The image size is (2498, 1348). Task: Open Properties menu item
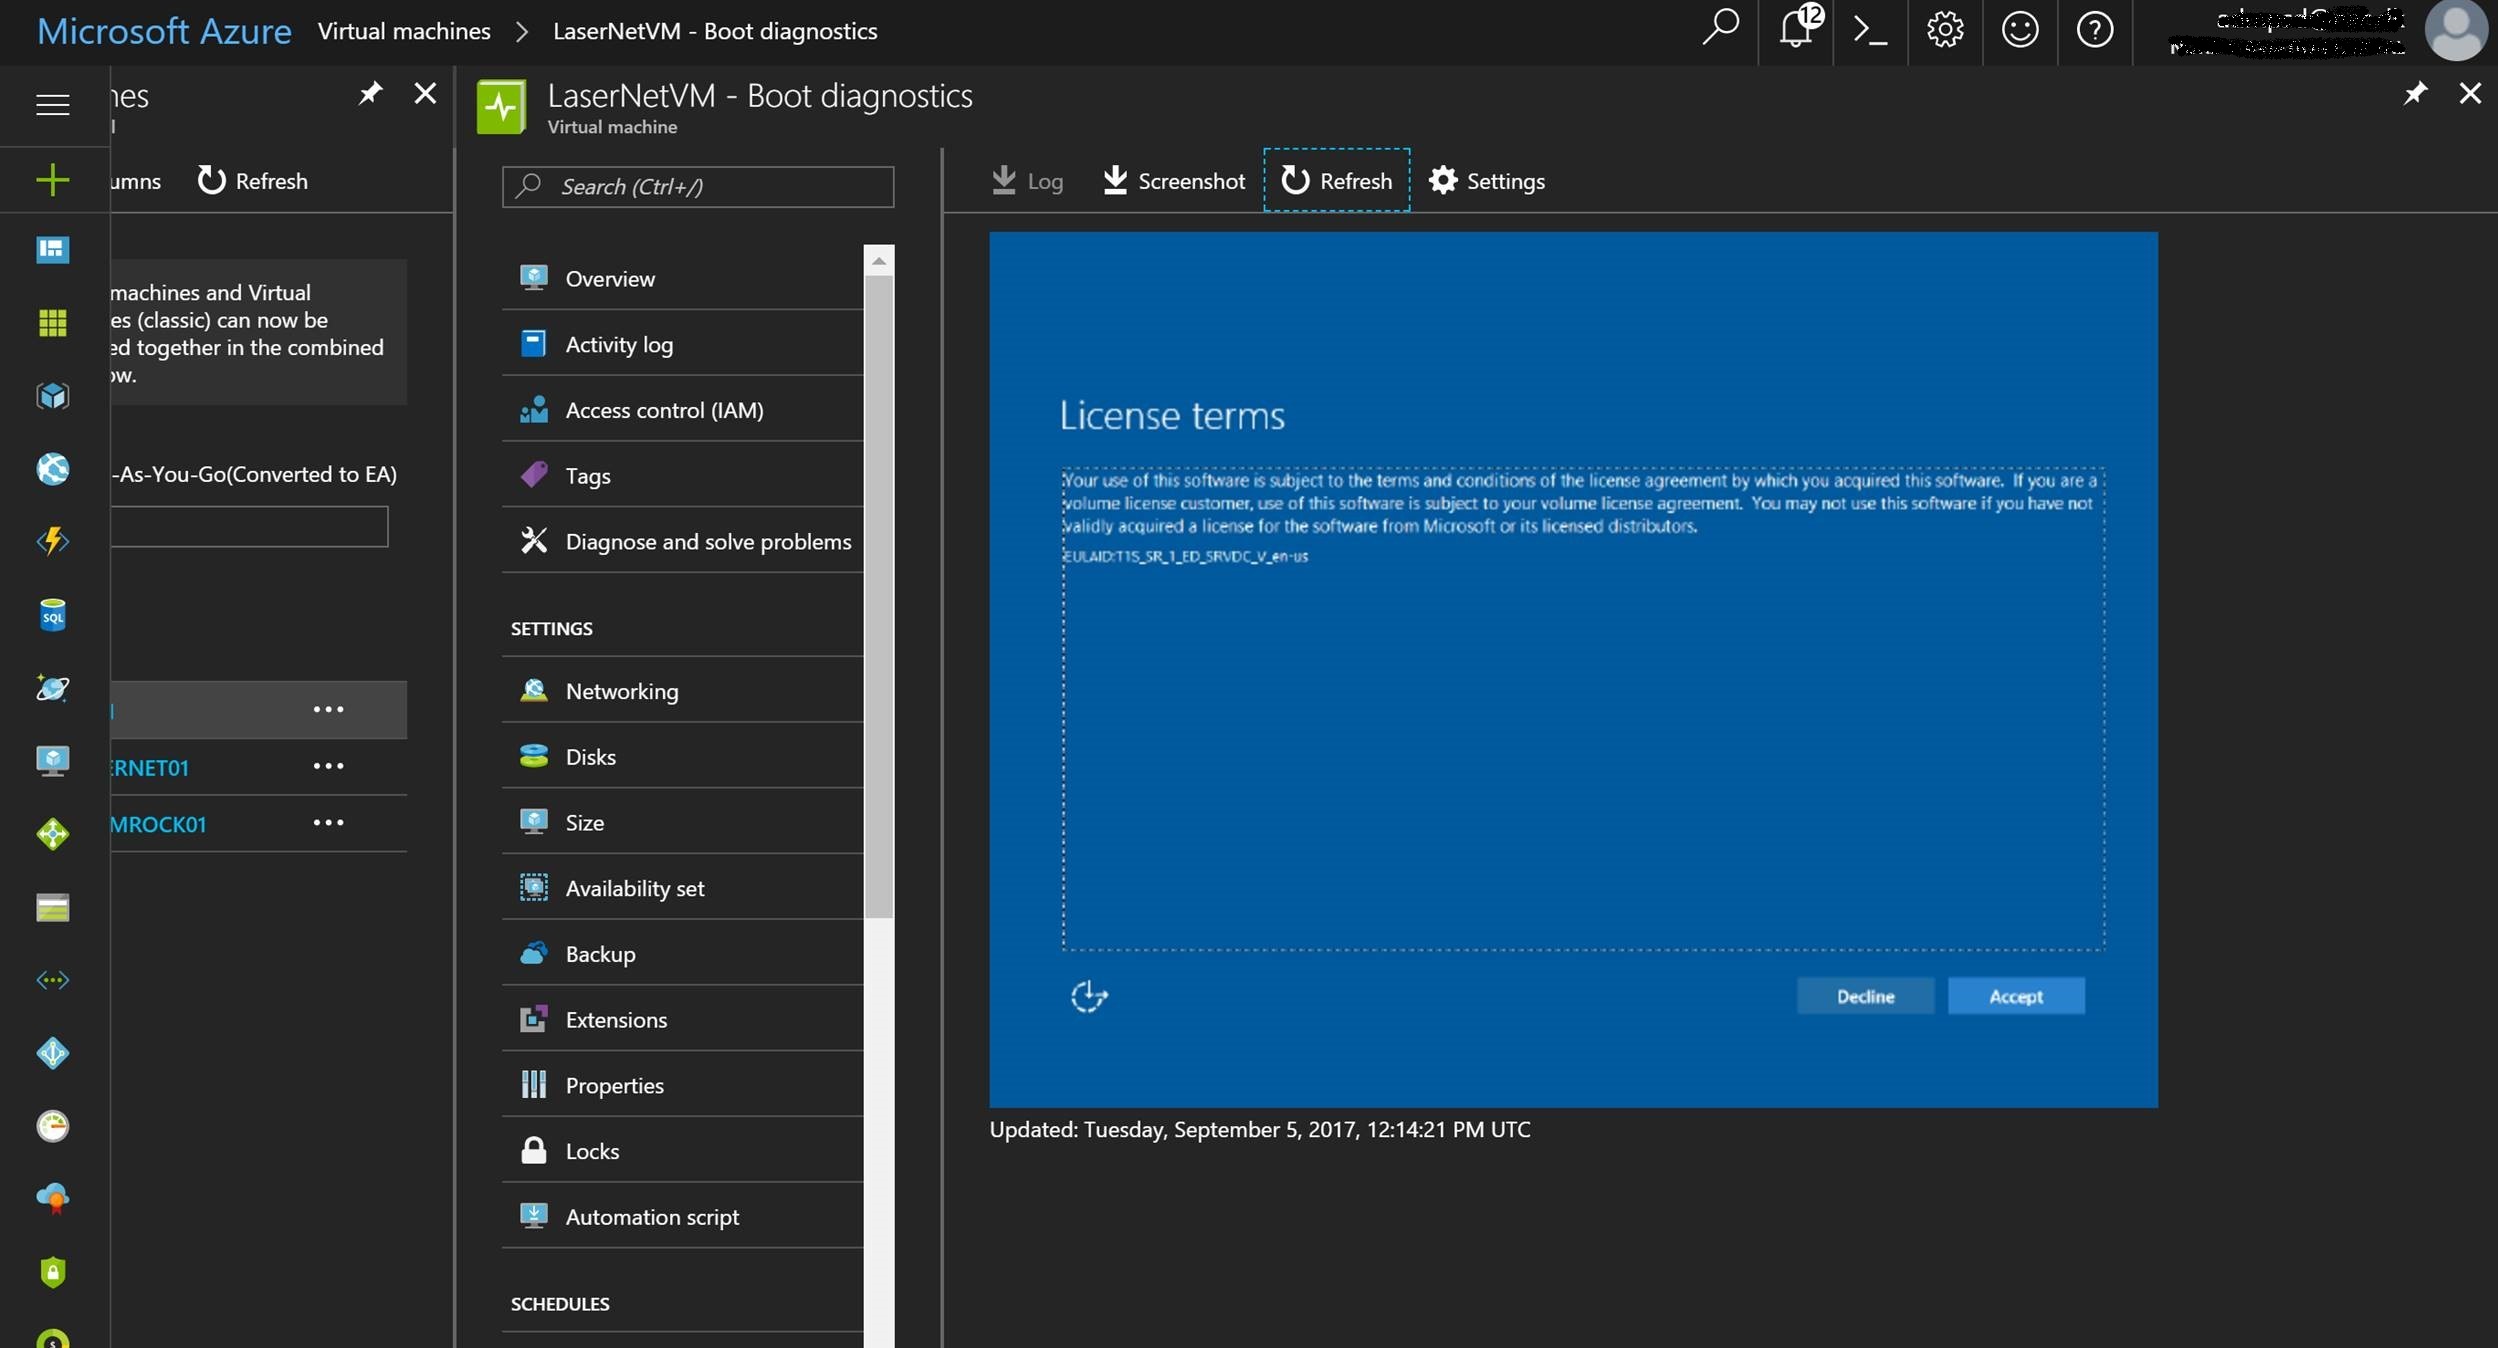[682, 1085]
